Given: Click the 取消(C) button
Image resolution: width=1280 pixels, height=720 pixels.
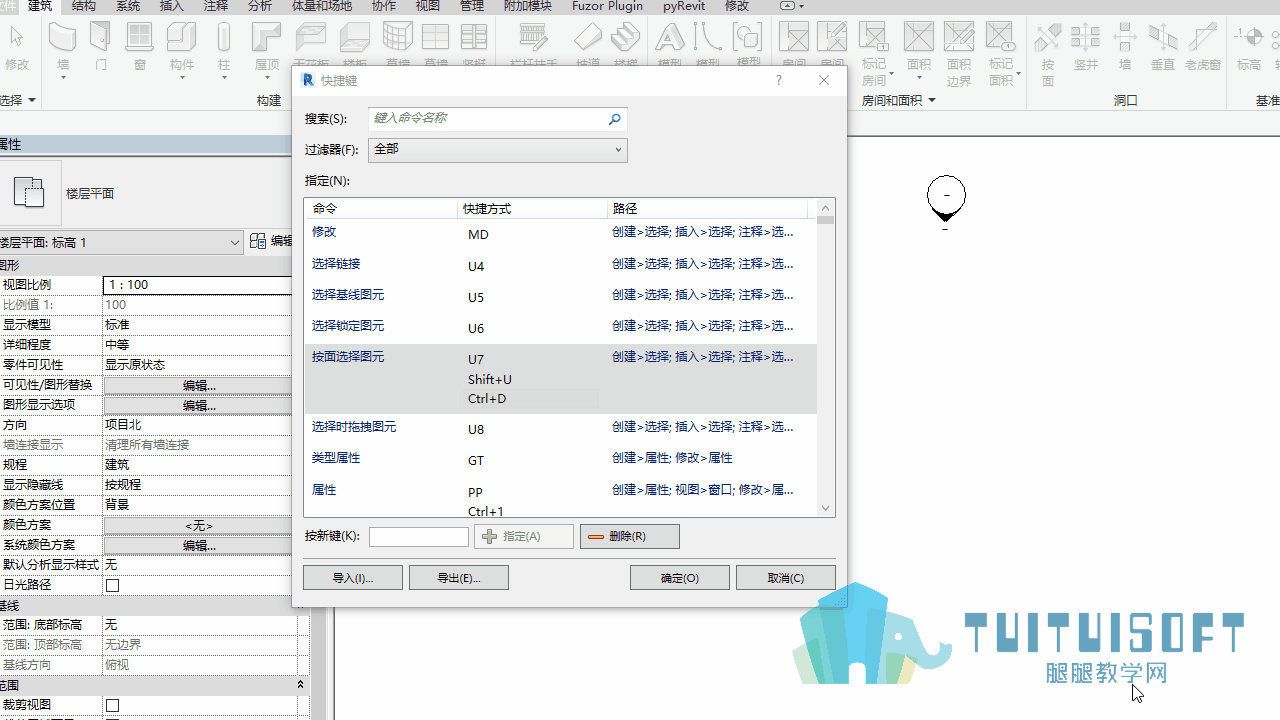Looking at the screenshot, I should (786, 577).
